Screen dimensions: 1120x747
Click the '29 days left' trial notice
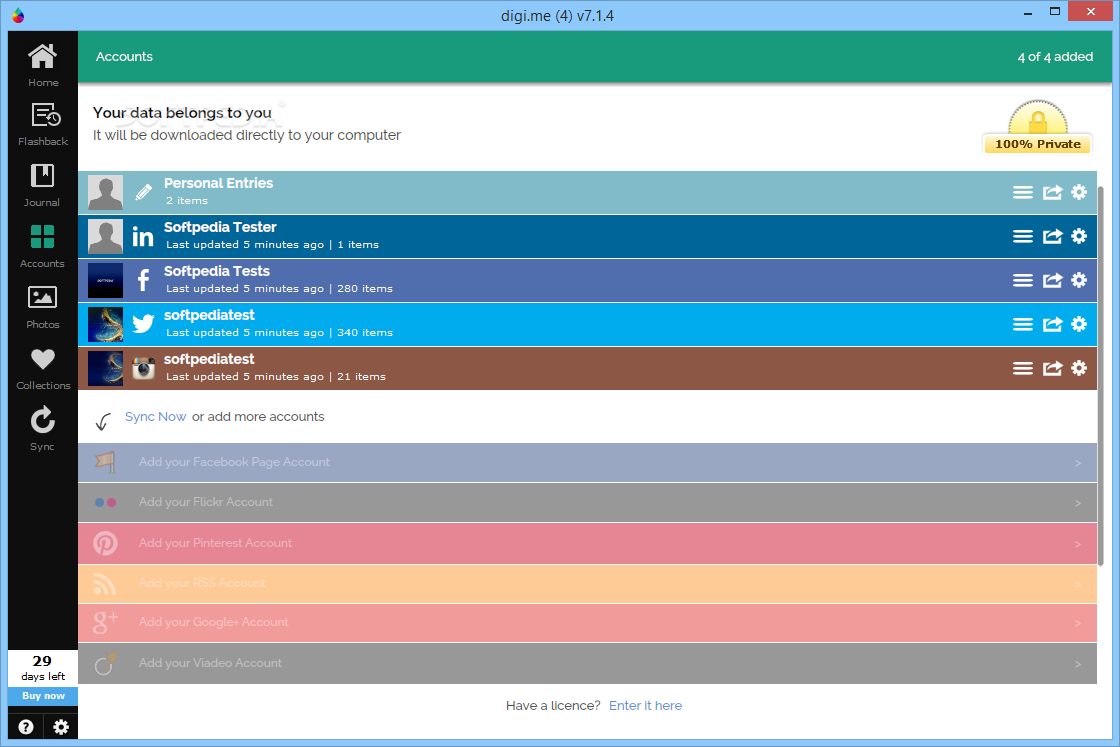43,668
